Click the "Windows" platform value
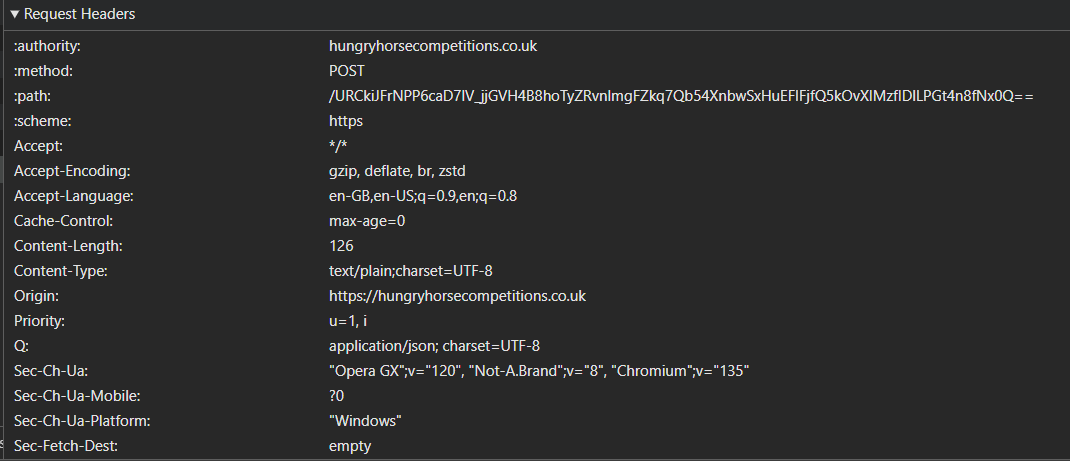1070x461 pixels. (365, 421)
